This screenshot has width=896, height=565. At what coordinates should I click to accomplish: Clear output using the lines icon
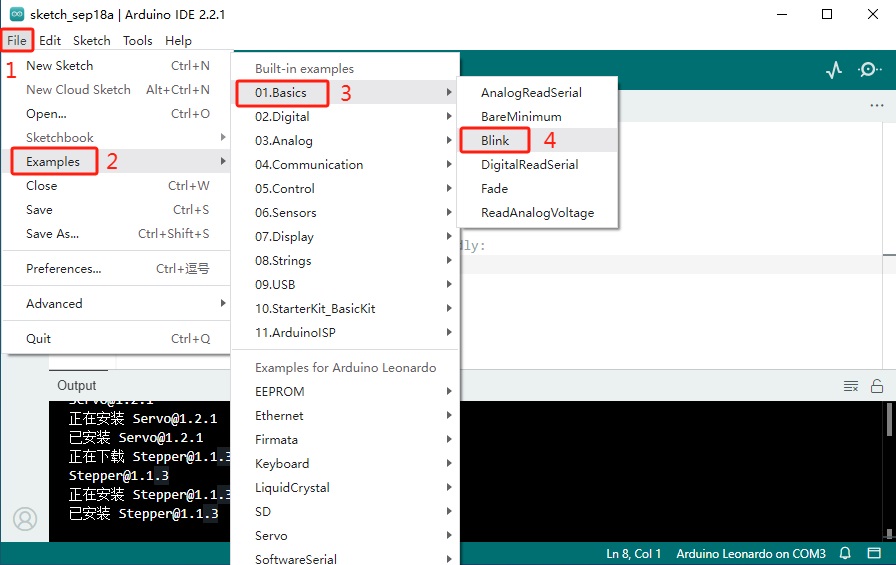point(851,386)
